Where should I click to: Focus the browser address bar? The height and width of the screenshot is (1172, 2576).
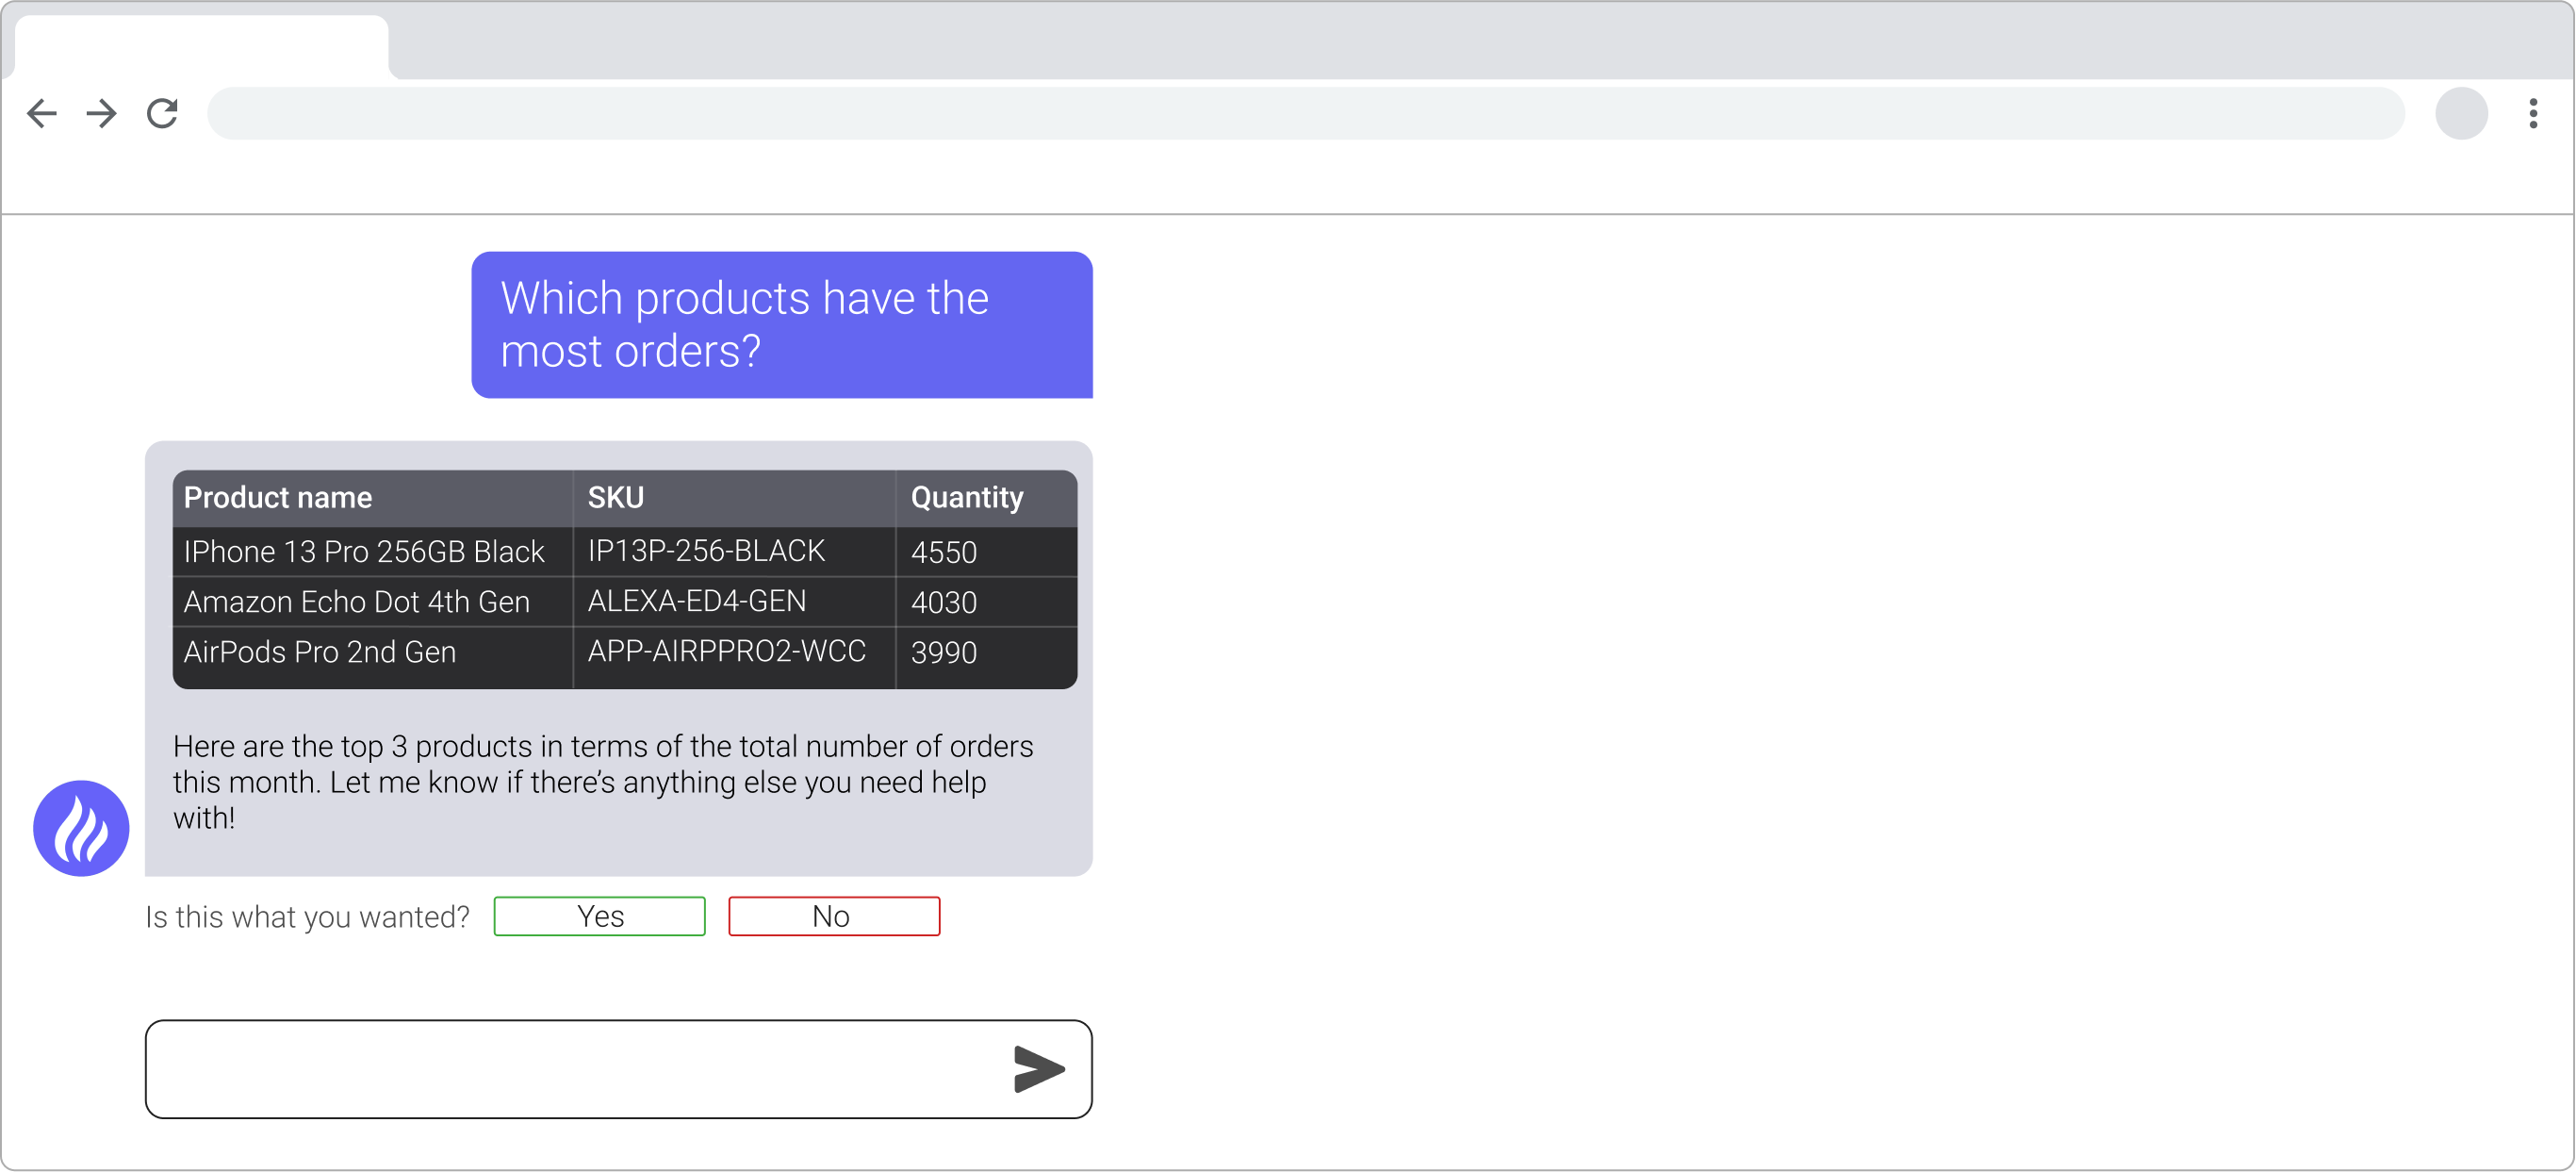click(1305, 113)
